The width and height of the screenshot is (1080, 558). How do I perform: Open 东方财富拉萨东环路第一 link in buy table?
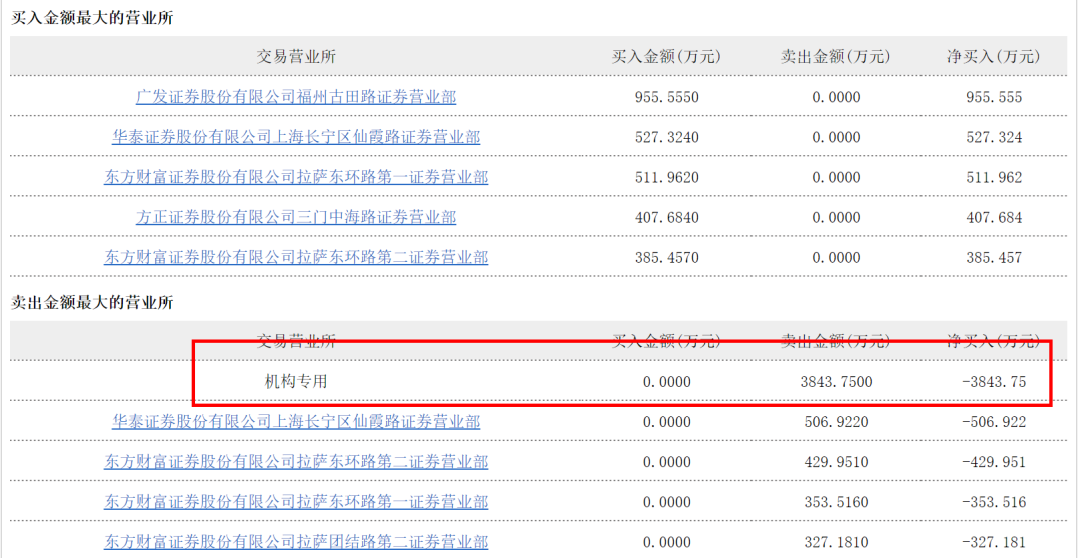click(296, 177)
